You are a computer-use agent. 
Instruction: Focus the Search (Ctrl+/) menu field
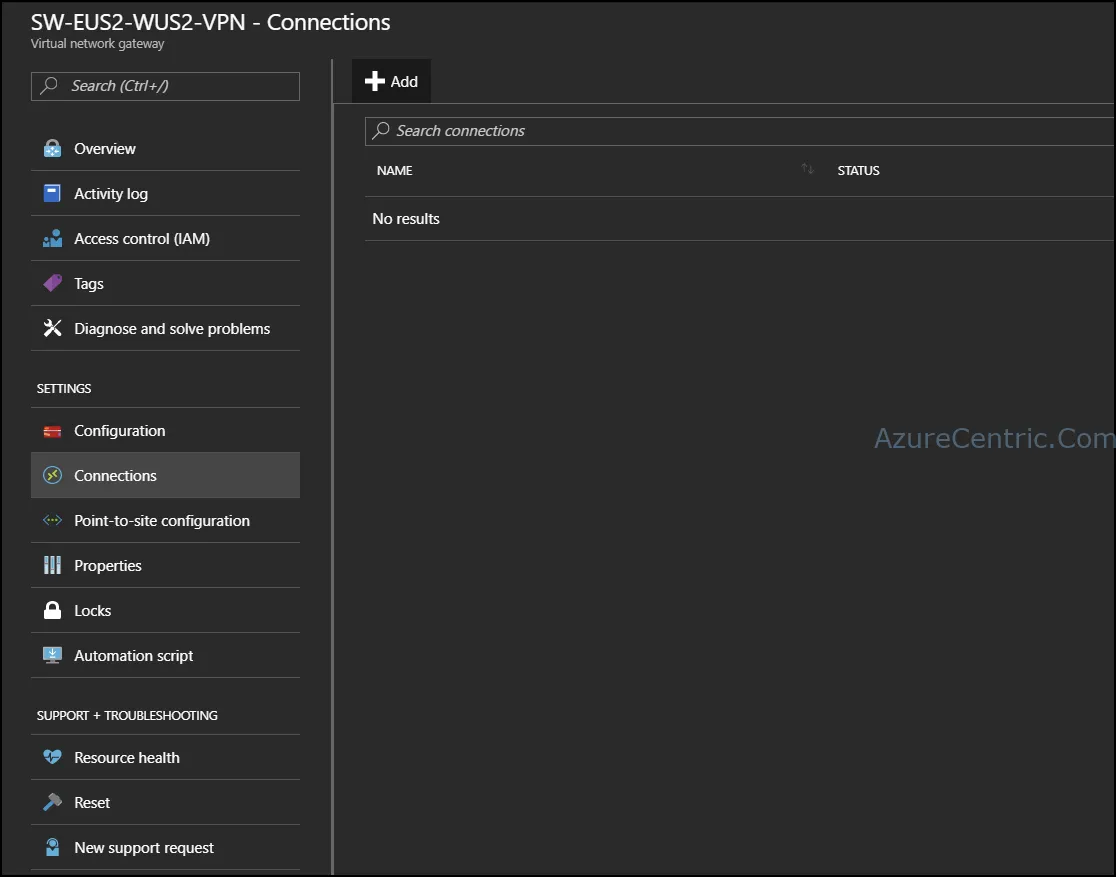[x=165, y=86]
